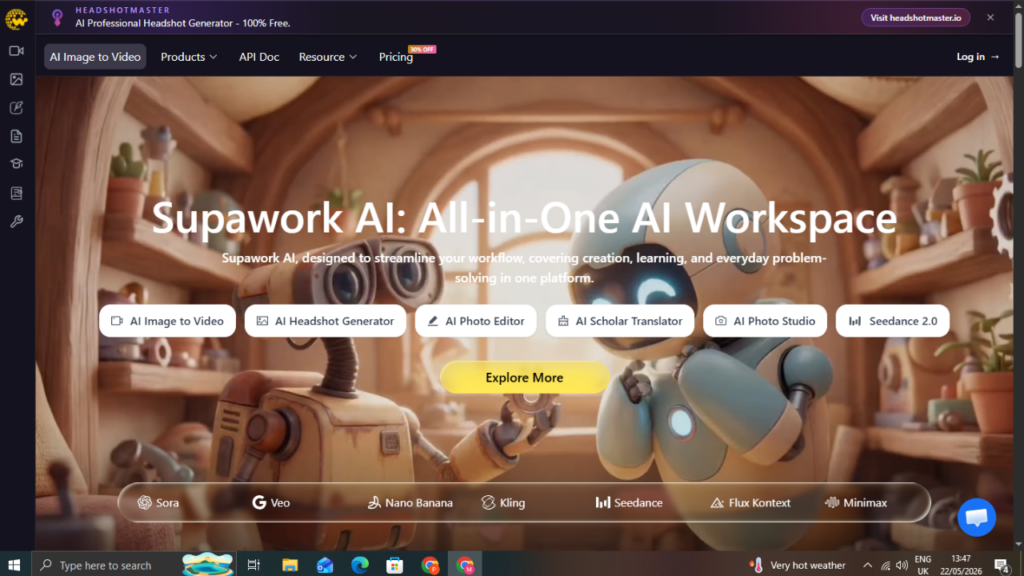Open Task View on the taskbar
The height and width of the screenshot is (576, 1024).
click(x=254, y=565)
